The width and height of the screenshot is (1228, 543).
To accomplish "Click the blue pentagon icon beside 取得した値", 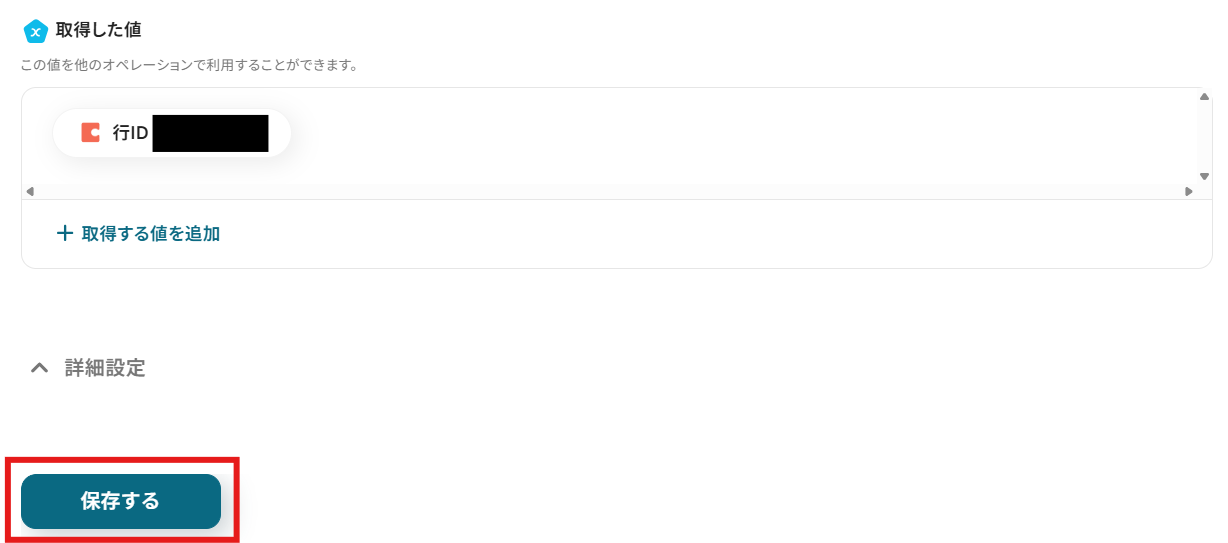I will (x=35, y=32).
